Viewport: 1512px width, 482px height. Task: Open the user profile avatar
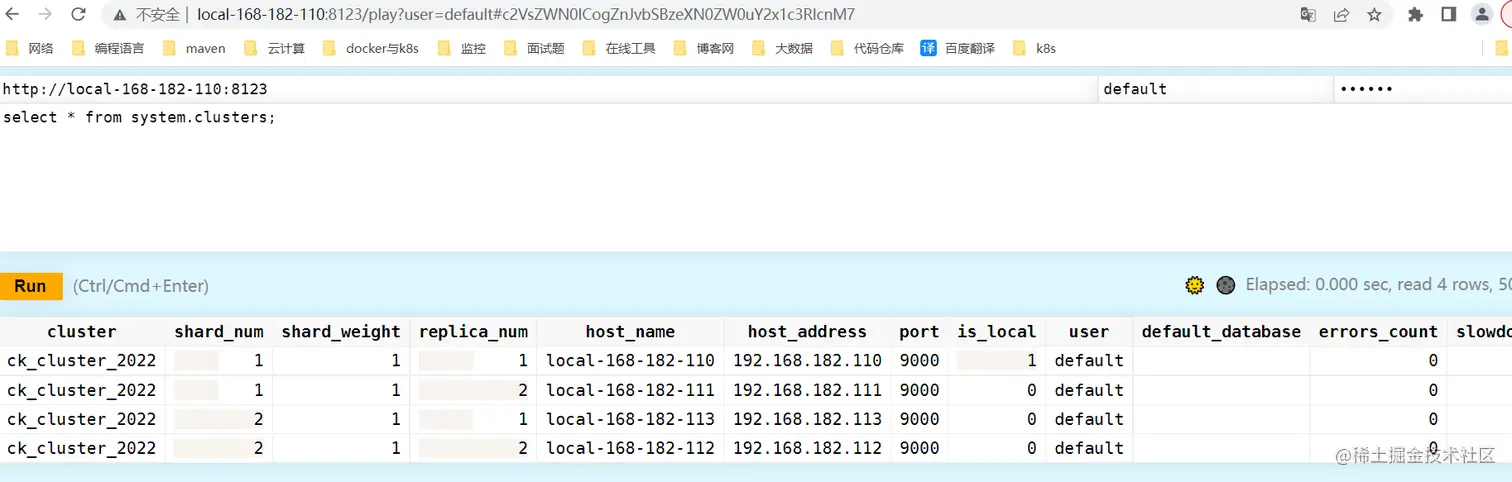coord(1482,15)
